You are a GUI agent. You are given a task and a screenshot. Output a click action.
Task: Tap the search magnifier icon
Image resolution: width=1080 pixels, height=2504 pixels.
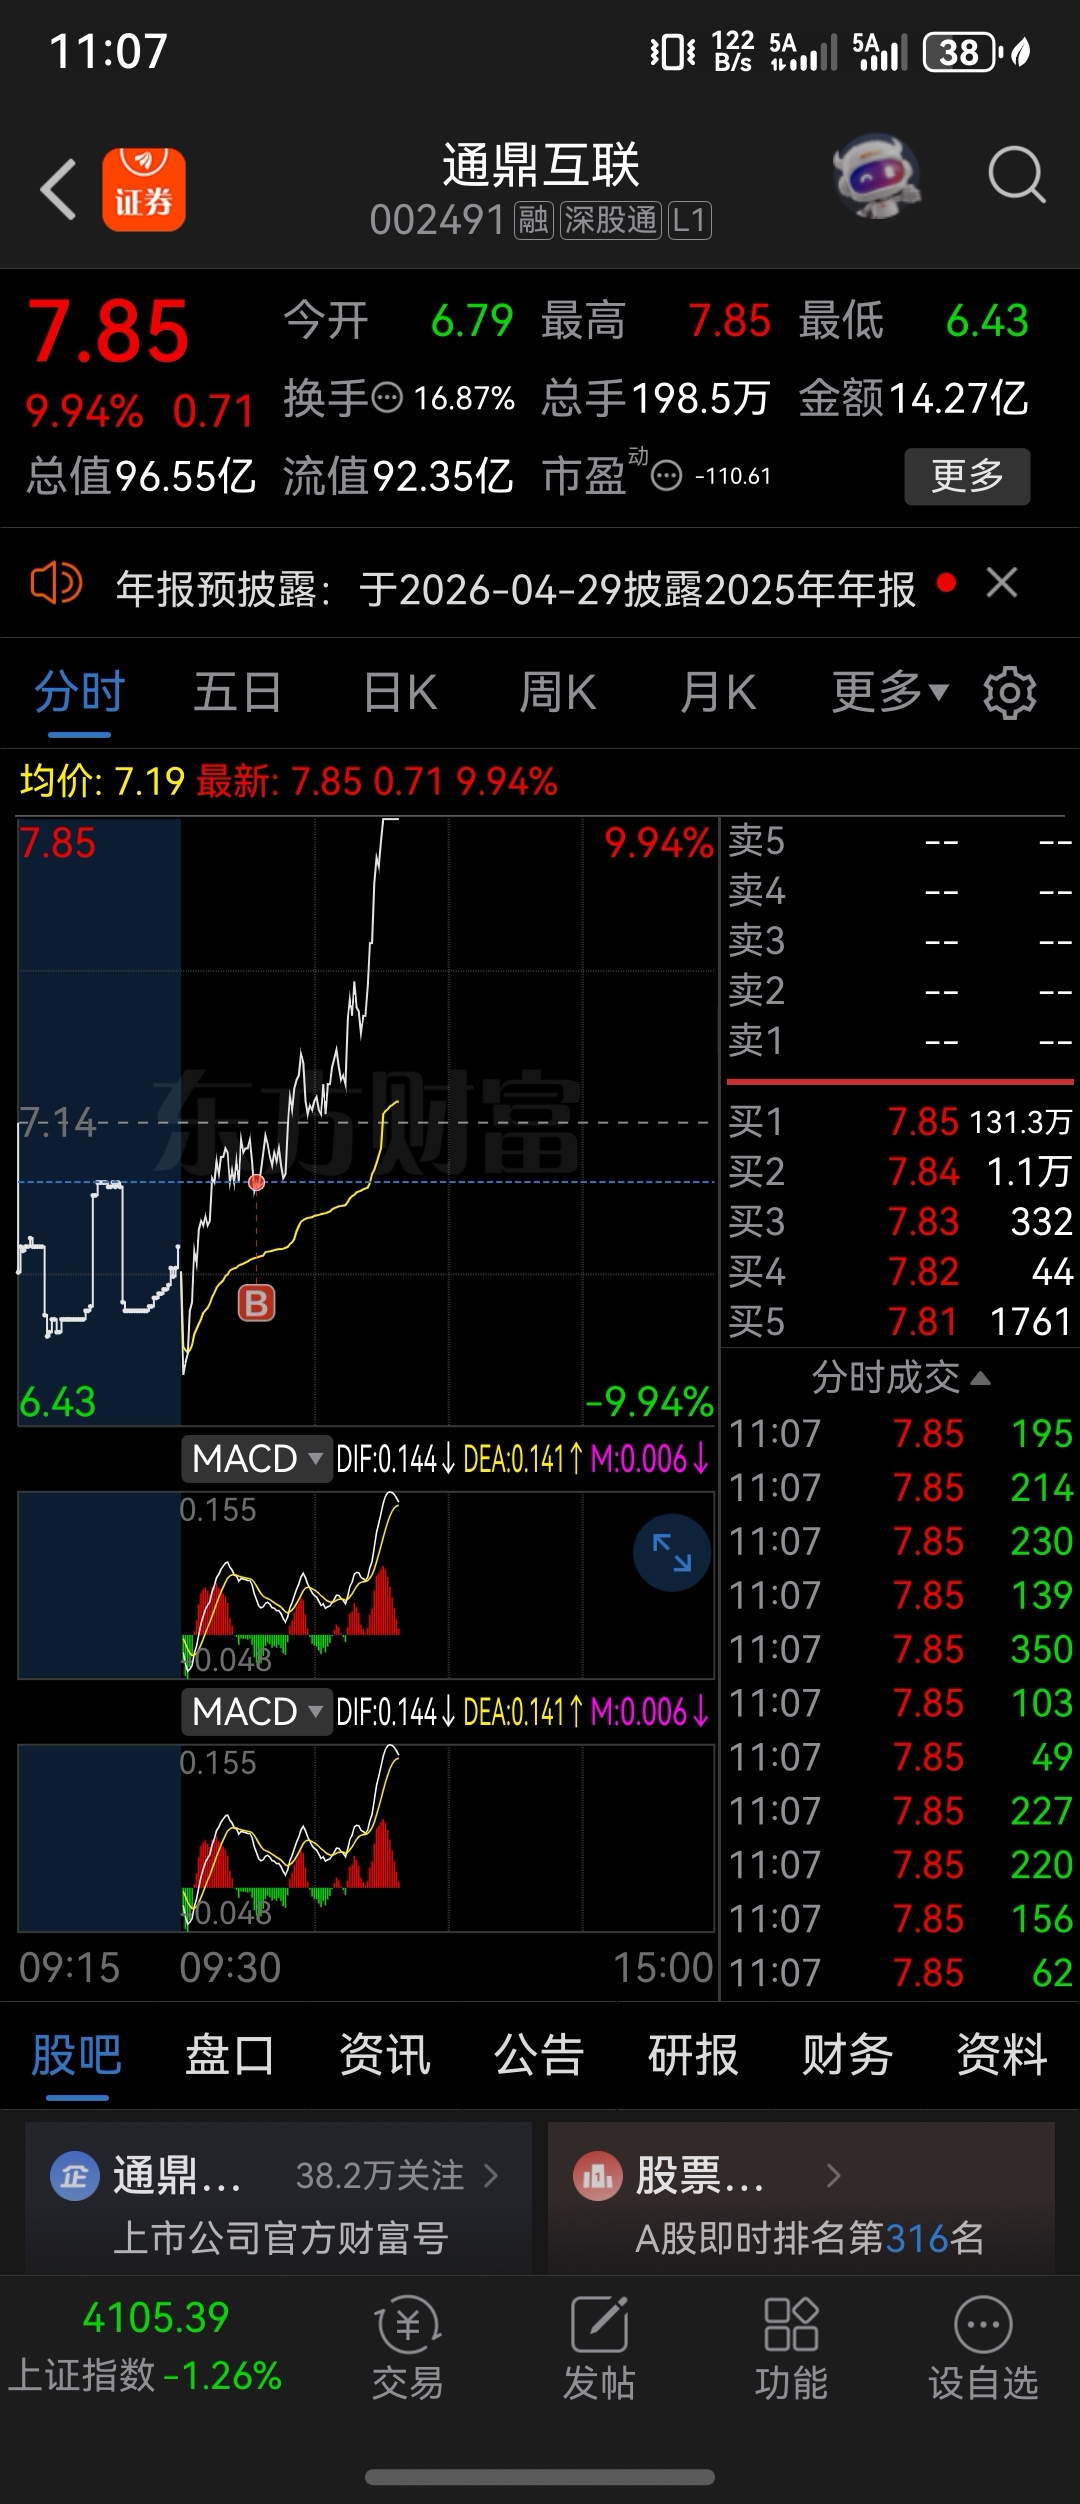[1016, 176]
